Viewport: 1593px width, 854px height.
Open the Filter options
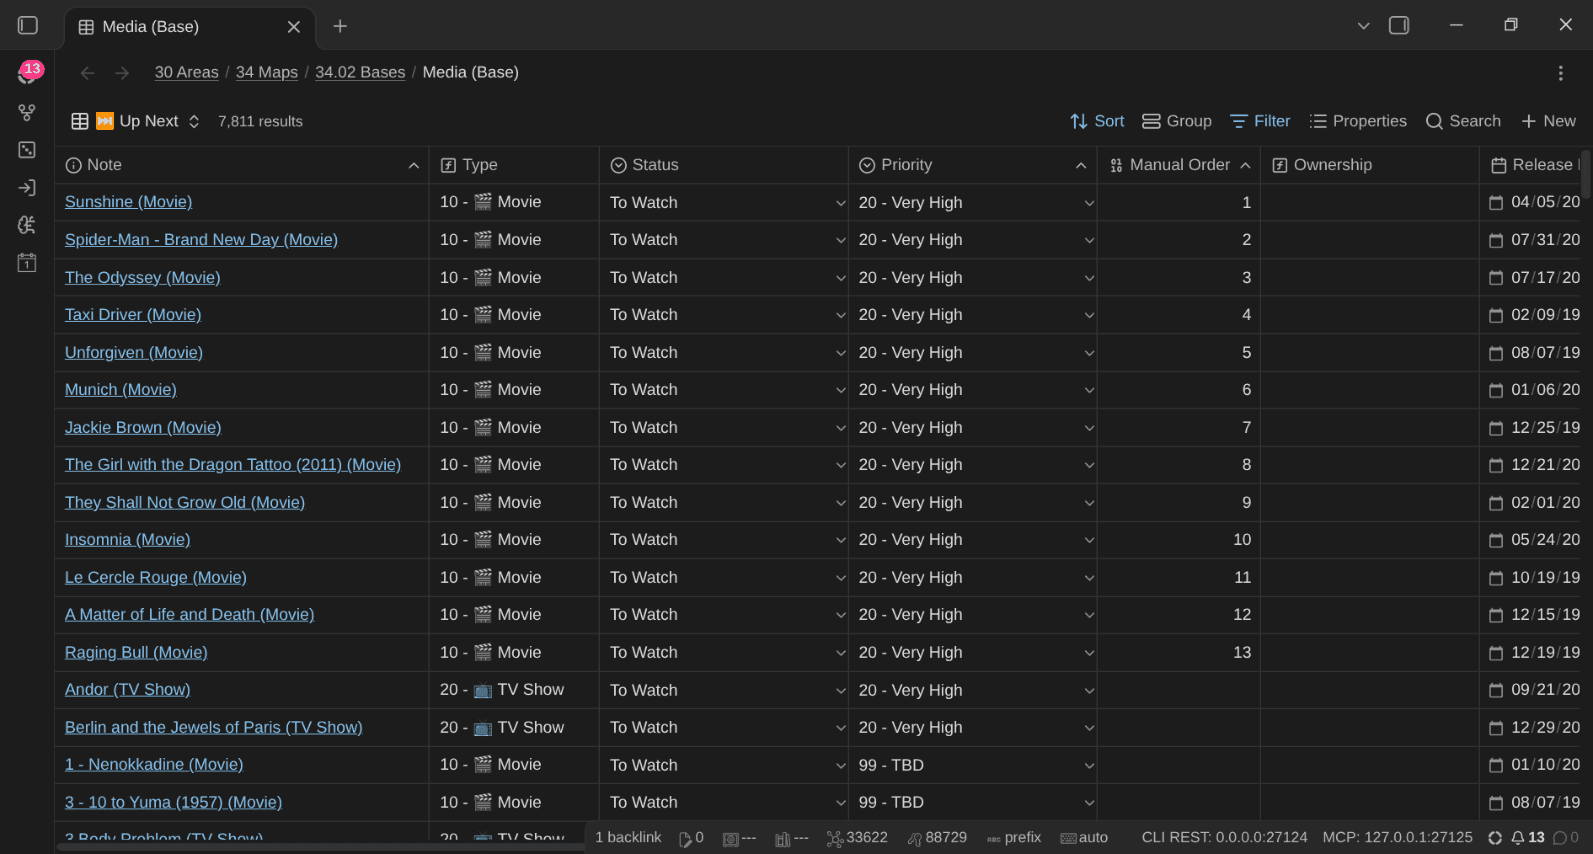(x=1260, y=121)
